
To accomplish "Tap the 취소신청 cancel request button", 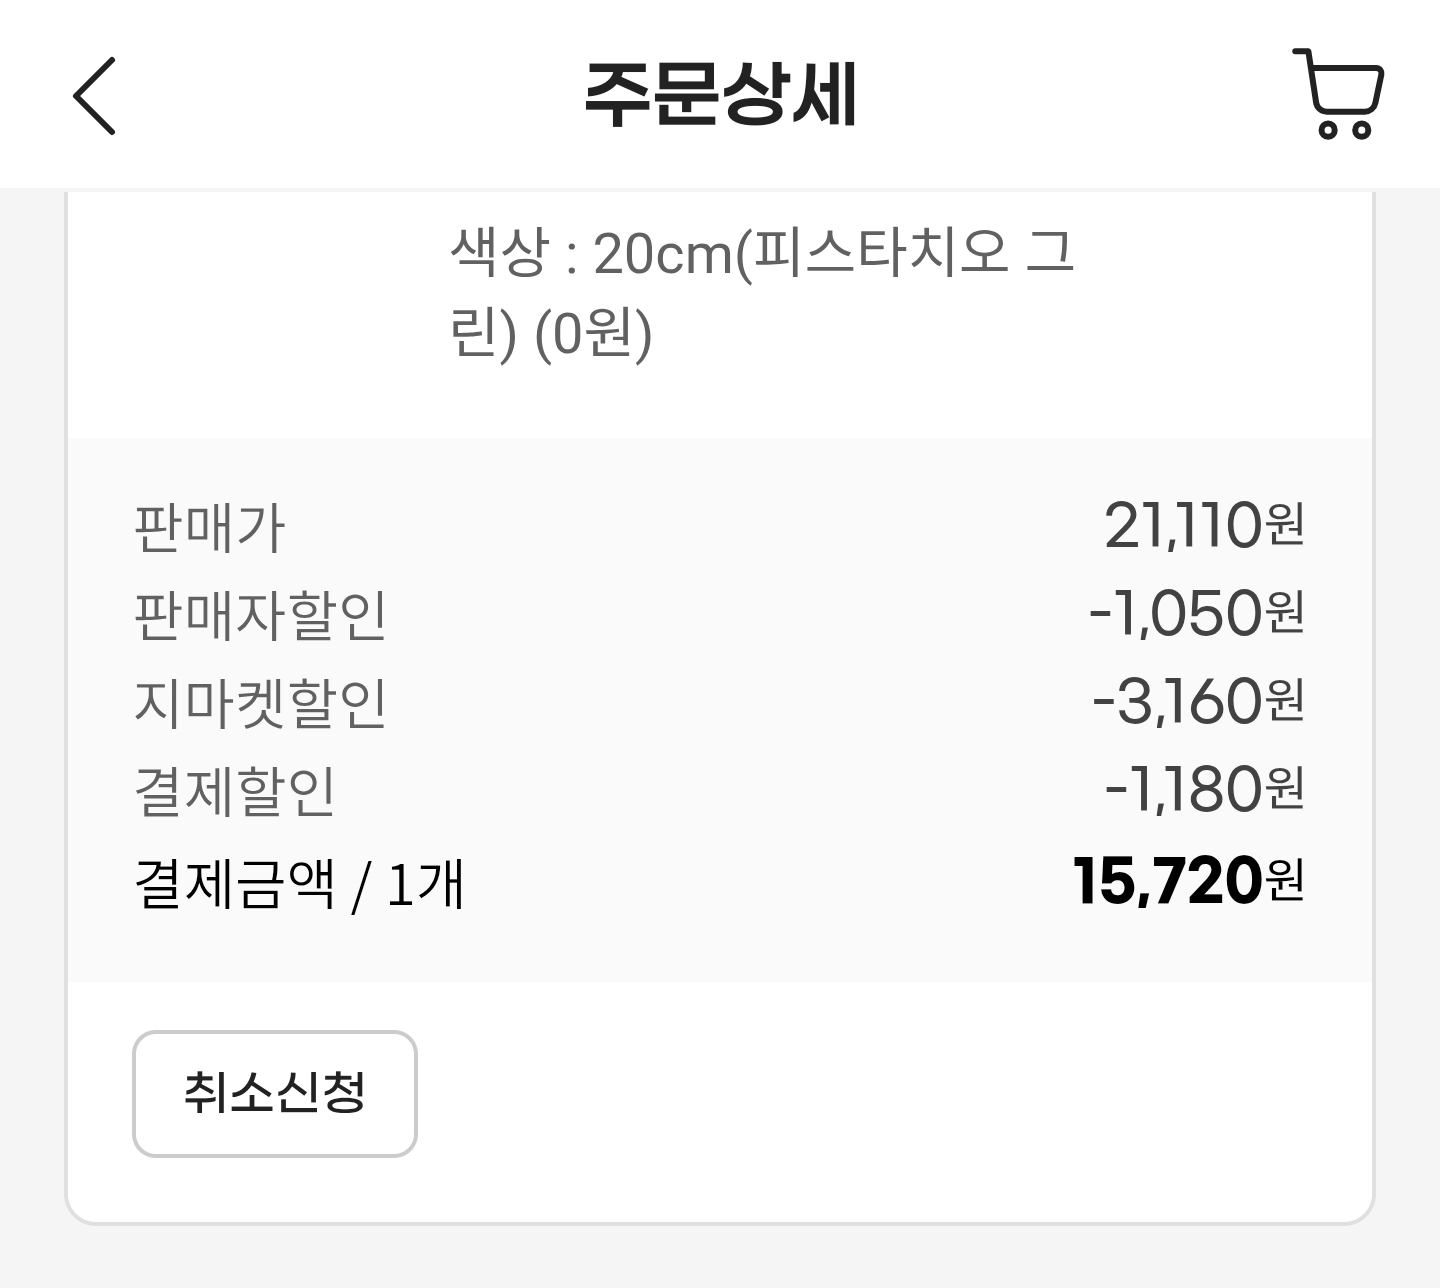I will click(x=274, y=1094).
